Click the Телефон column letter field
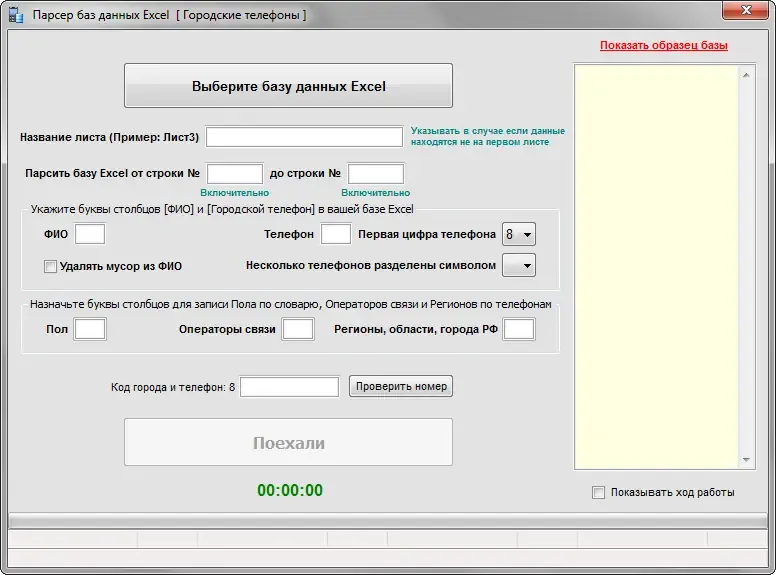Screen dimensions: 776x575 click(336, 234)
